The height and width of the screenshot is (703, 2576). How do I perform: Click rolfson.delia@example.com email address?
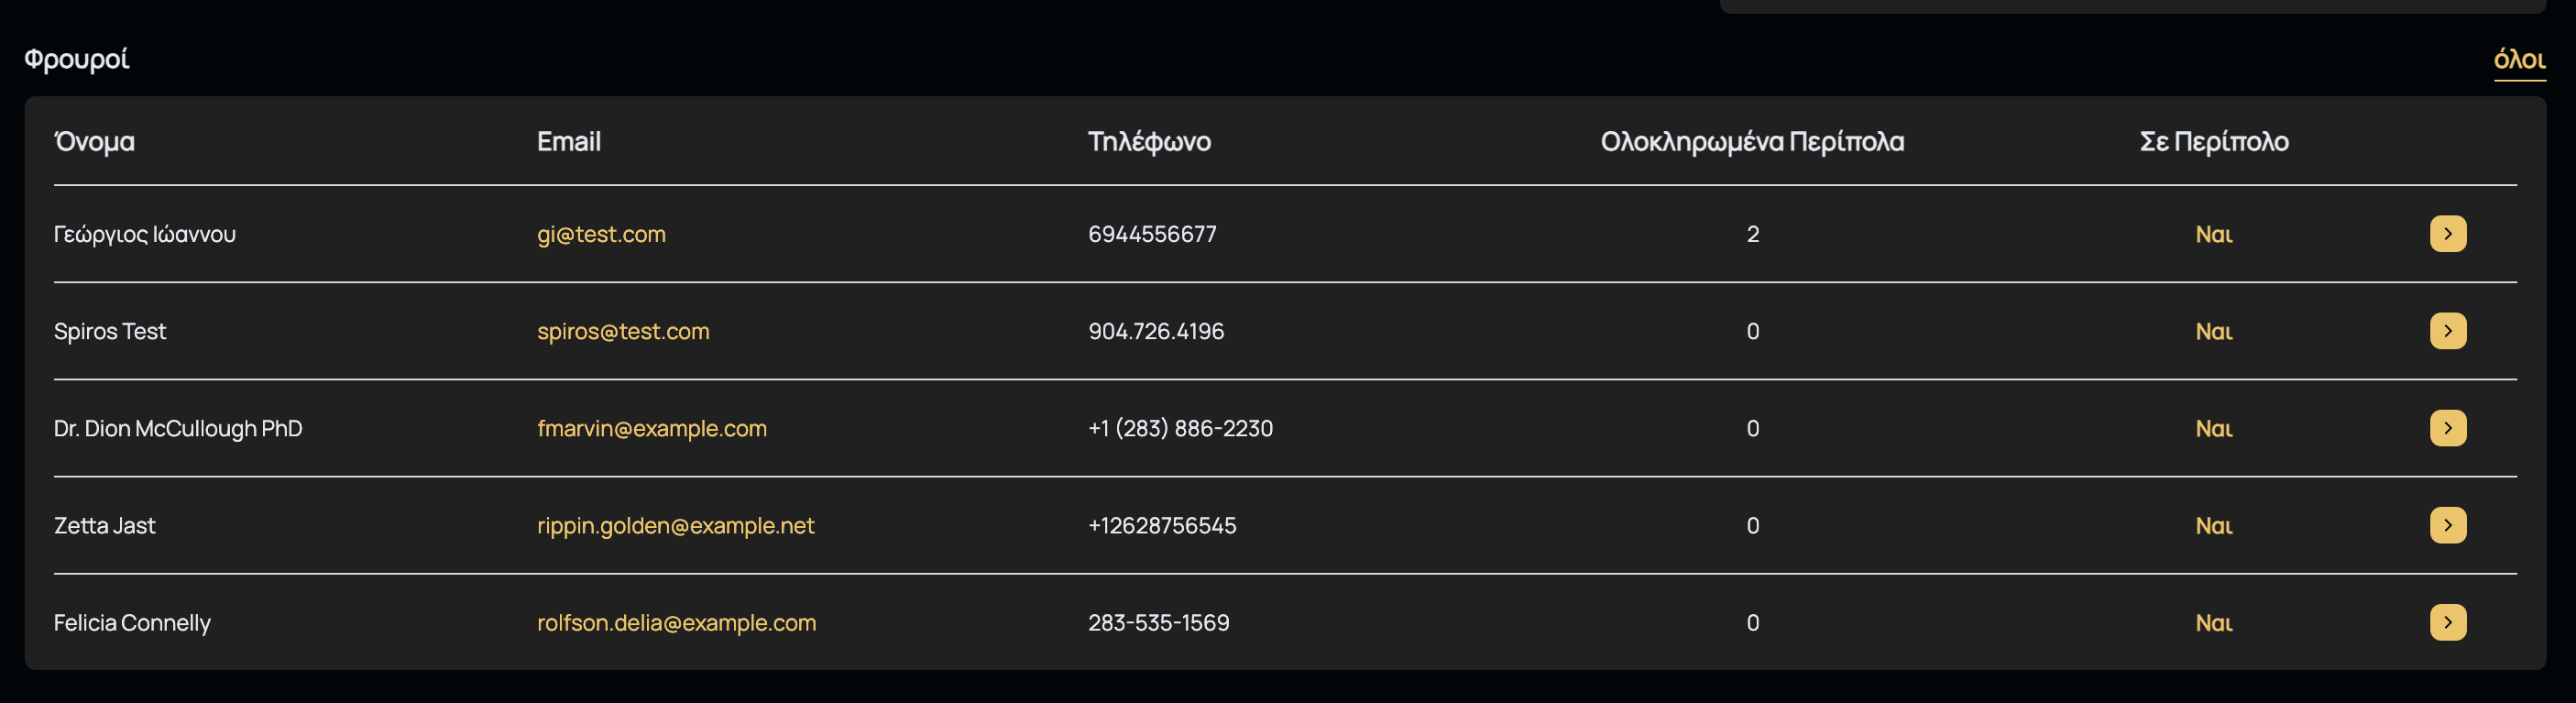tap(676, 622)
